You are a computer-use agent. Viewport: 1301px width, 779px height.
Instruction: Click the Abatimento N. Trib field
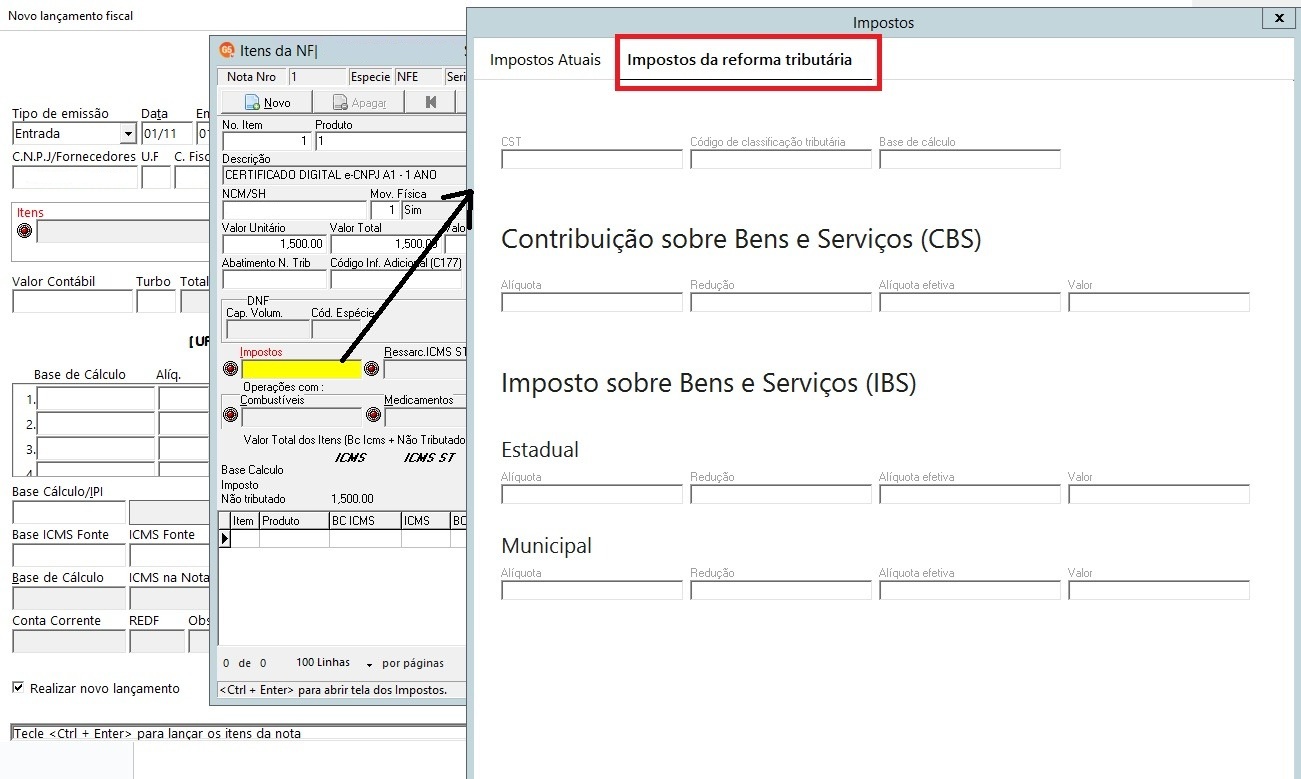[274, 279]
